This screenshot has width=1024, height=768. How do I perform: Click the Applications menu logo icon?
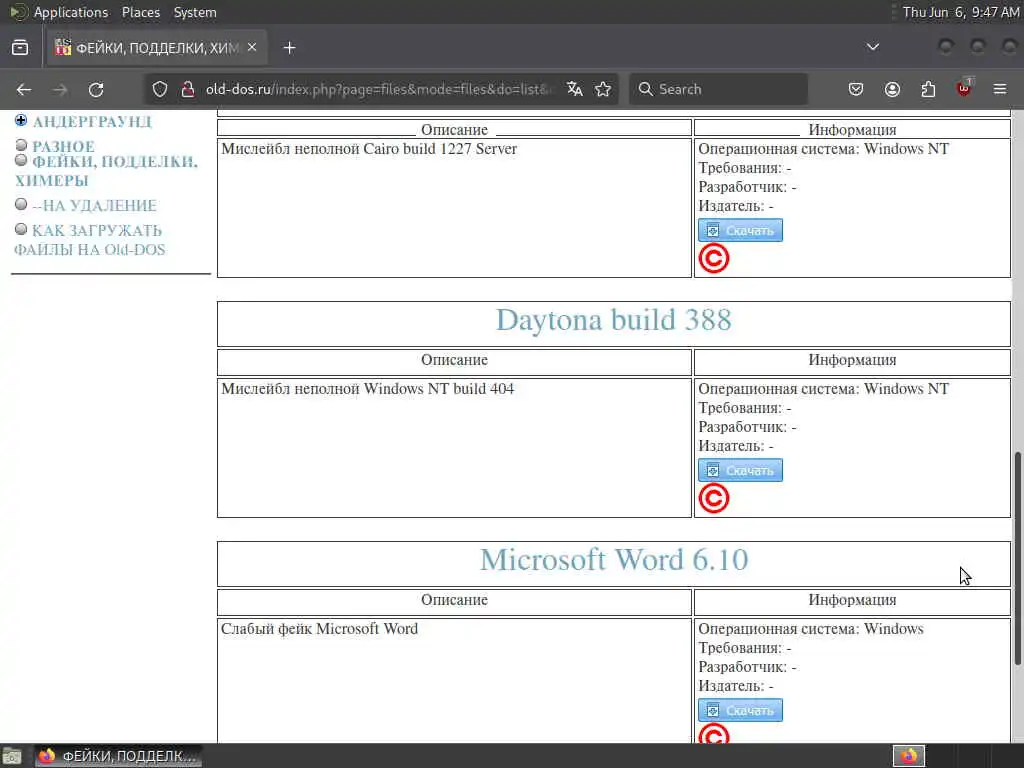[x=18, y=12]
